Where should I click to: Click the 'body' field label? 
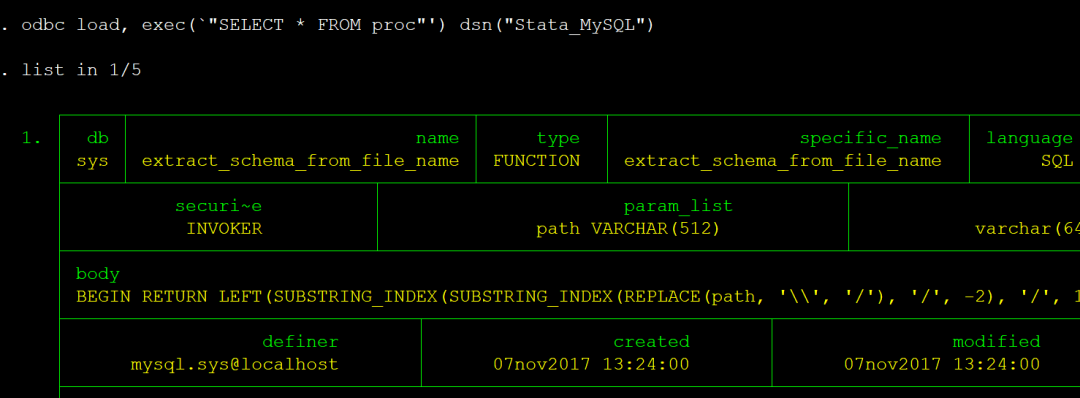[x=97, y=274]
